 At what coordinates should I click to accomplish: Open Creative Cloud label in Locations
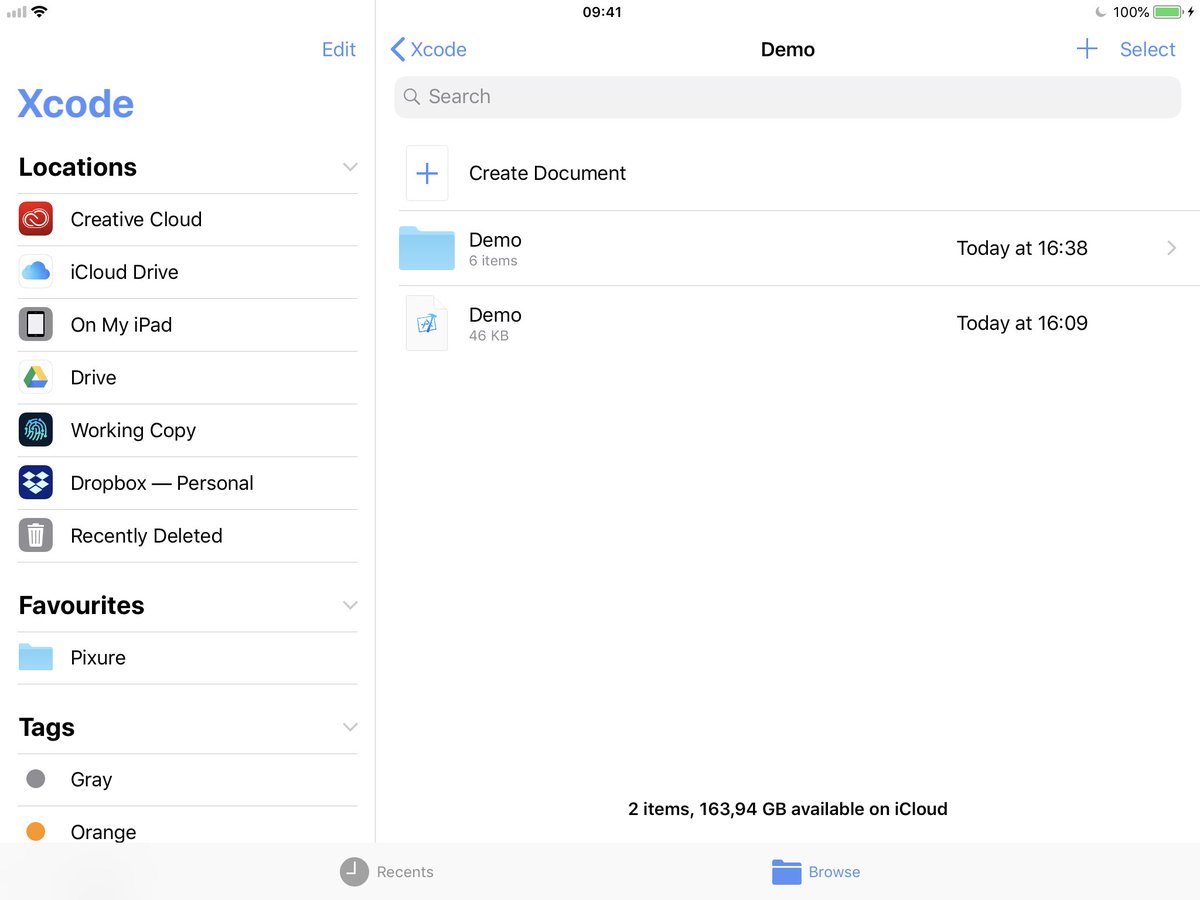136,219
